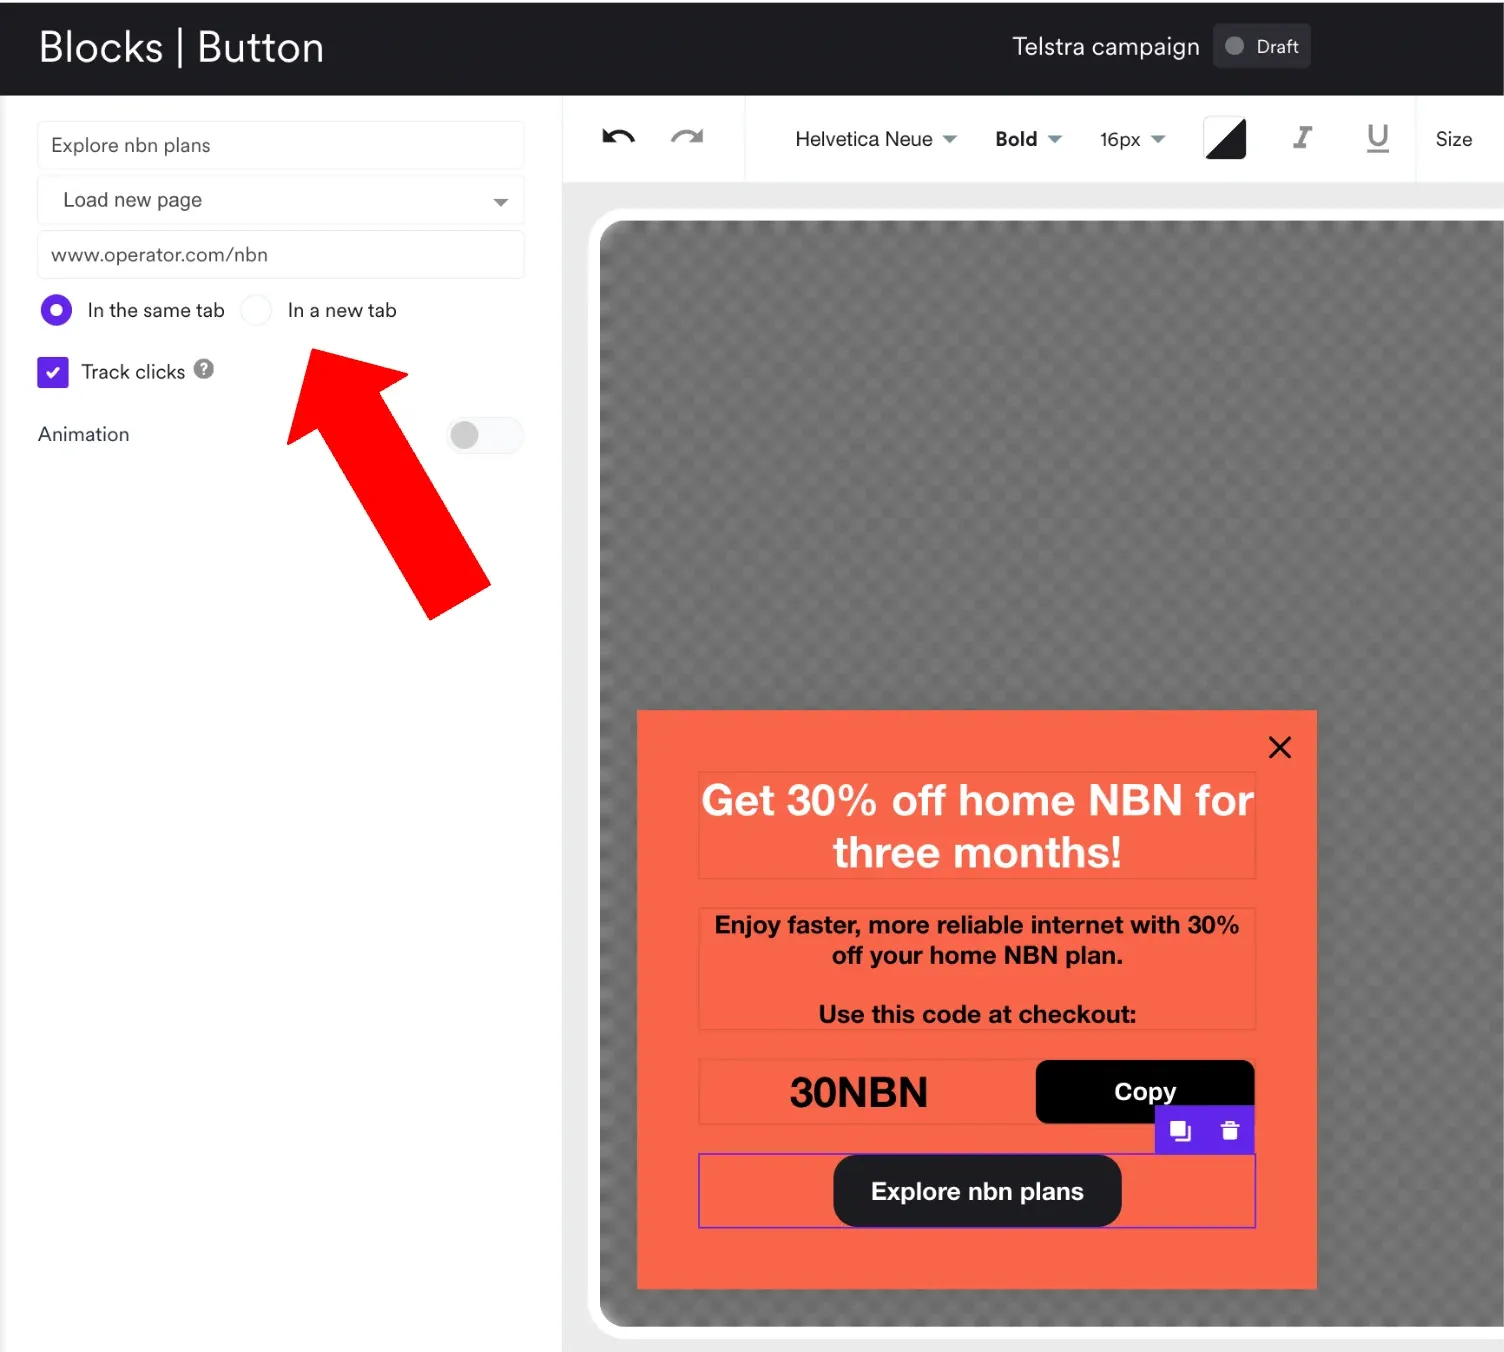Duplicate the selected button block
The width and height of the screenshot is (1504, 1352).
pos(1180,1130)
